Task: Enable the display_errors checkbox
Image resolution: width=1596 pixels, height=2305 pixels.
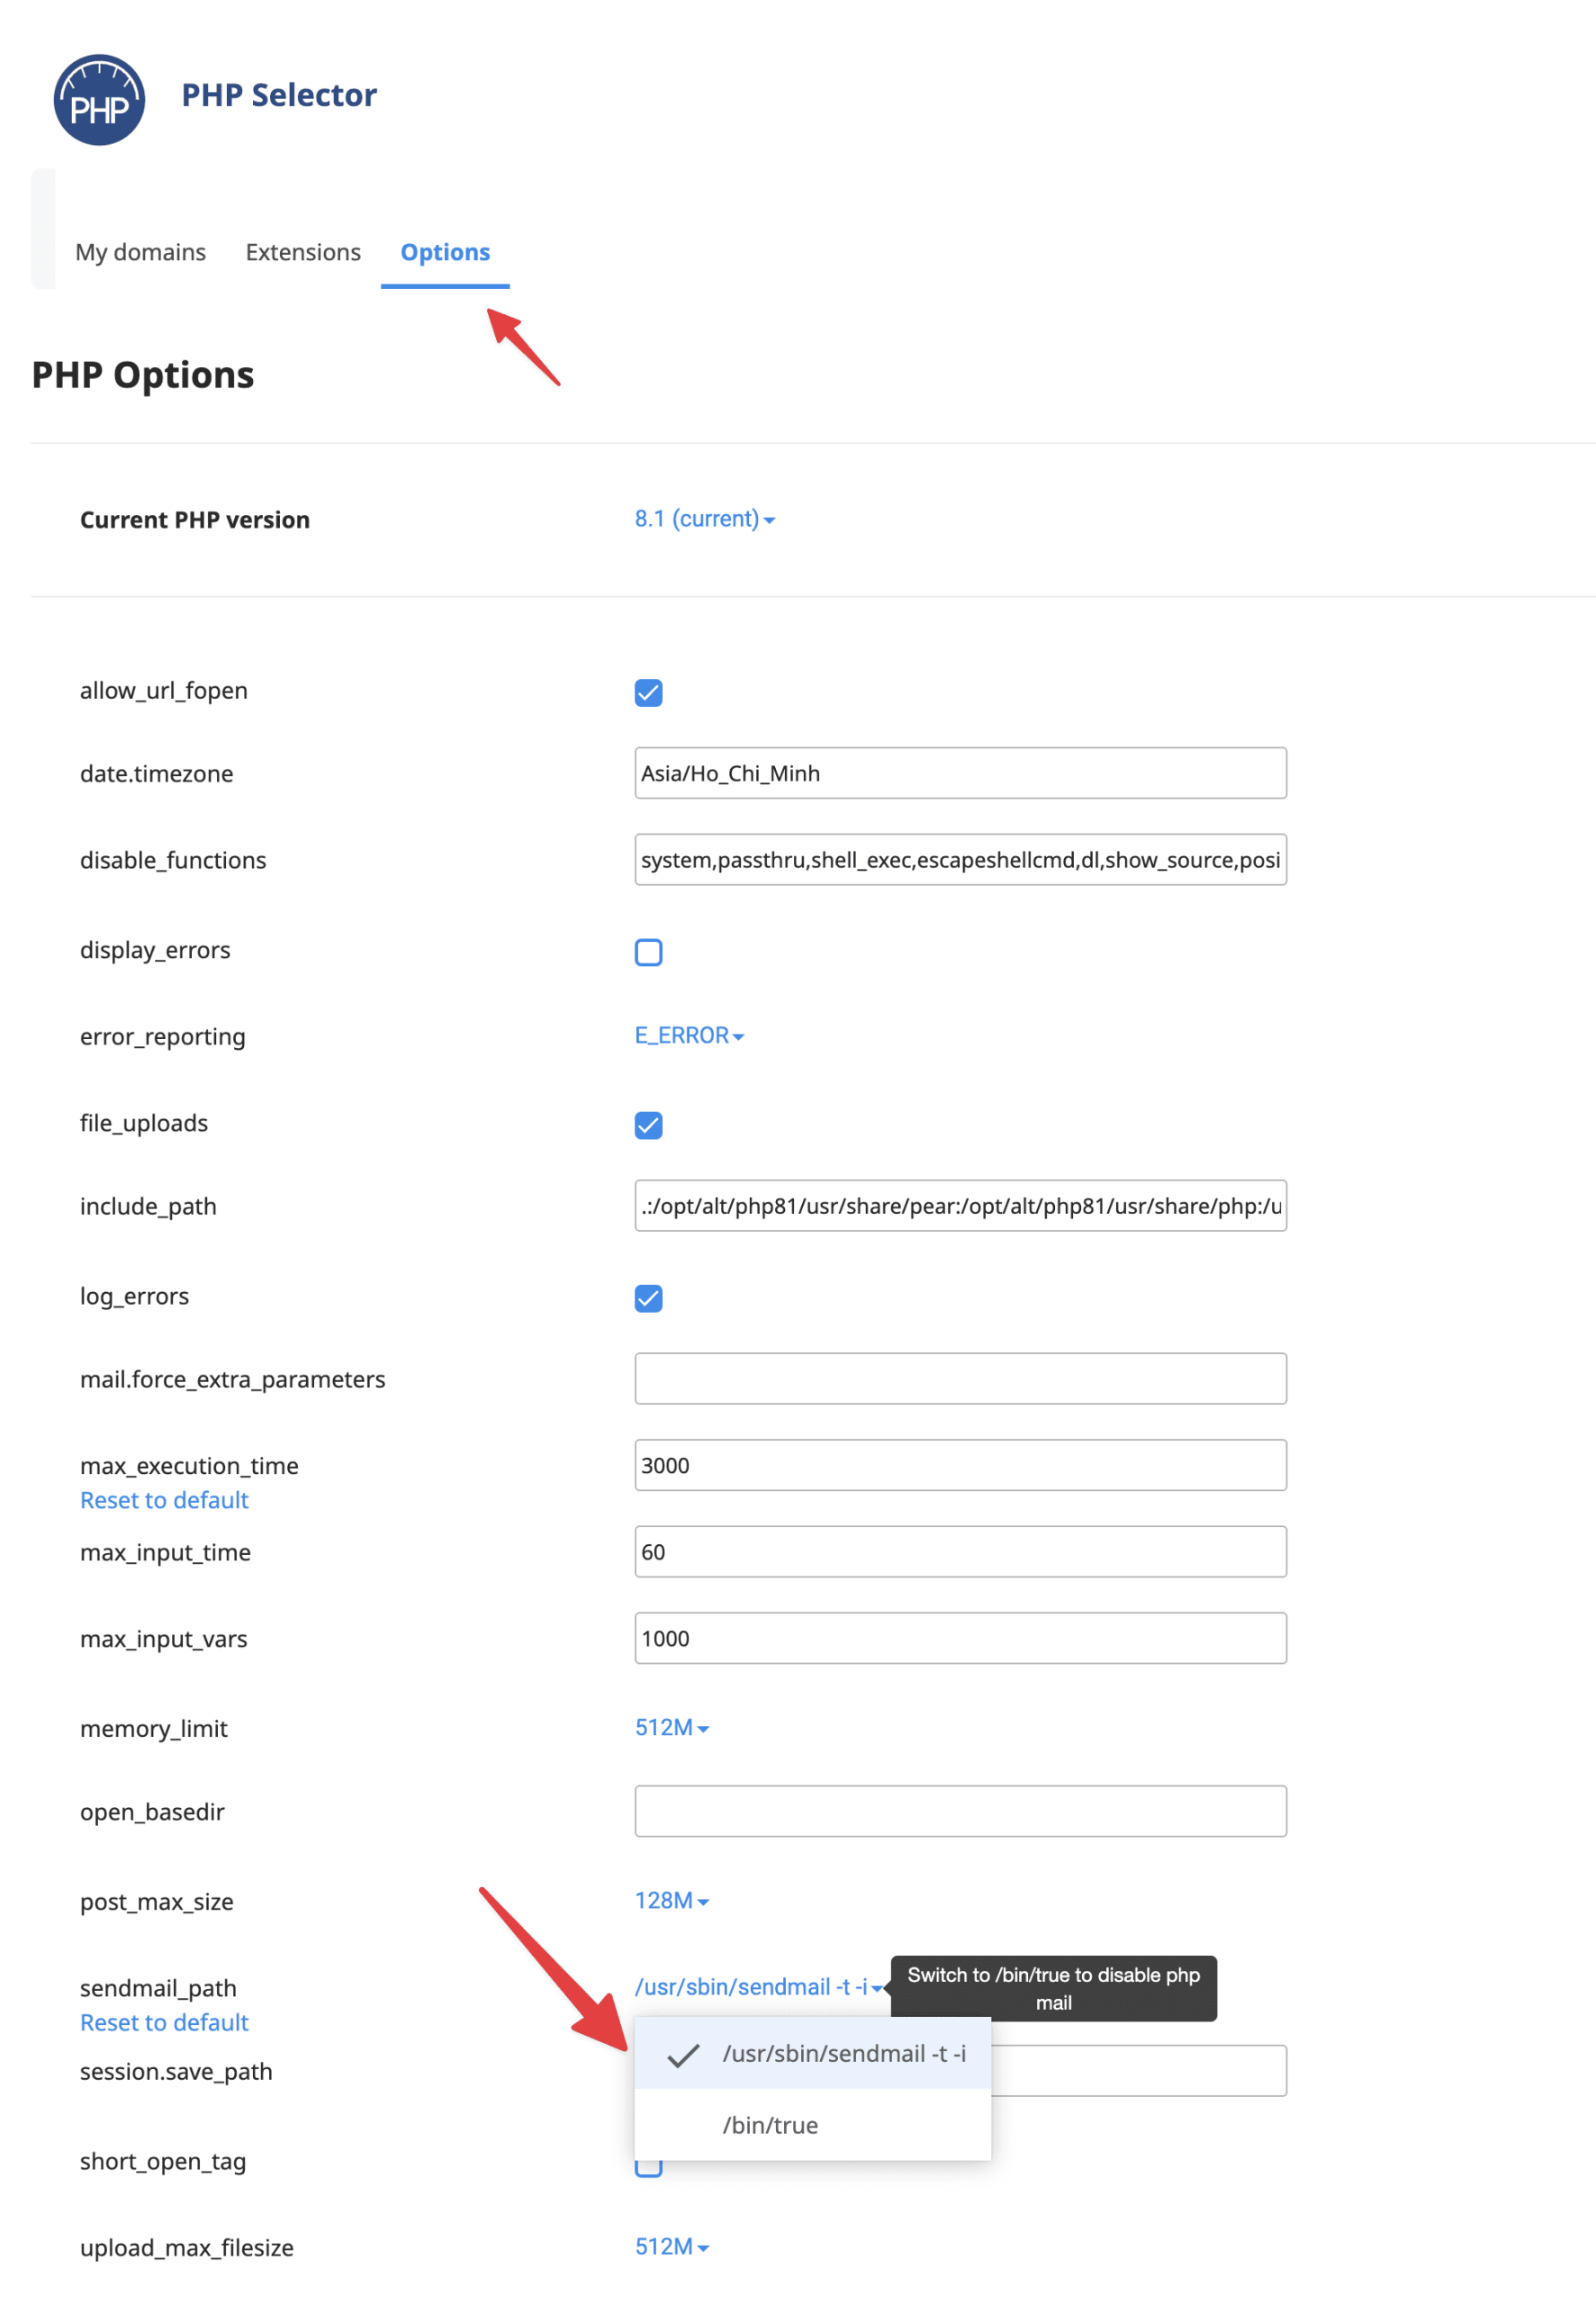Action: pyautogui.click(x=648, y=951)
